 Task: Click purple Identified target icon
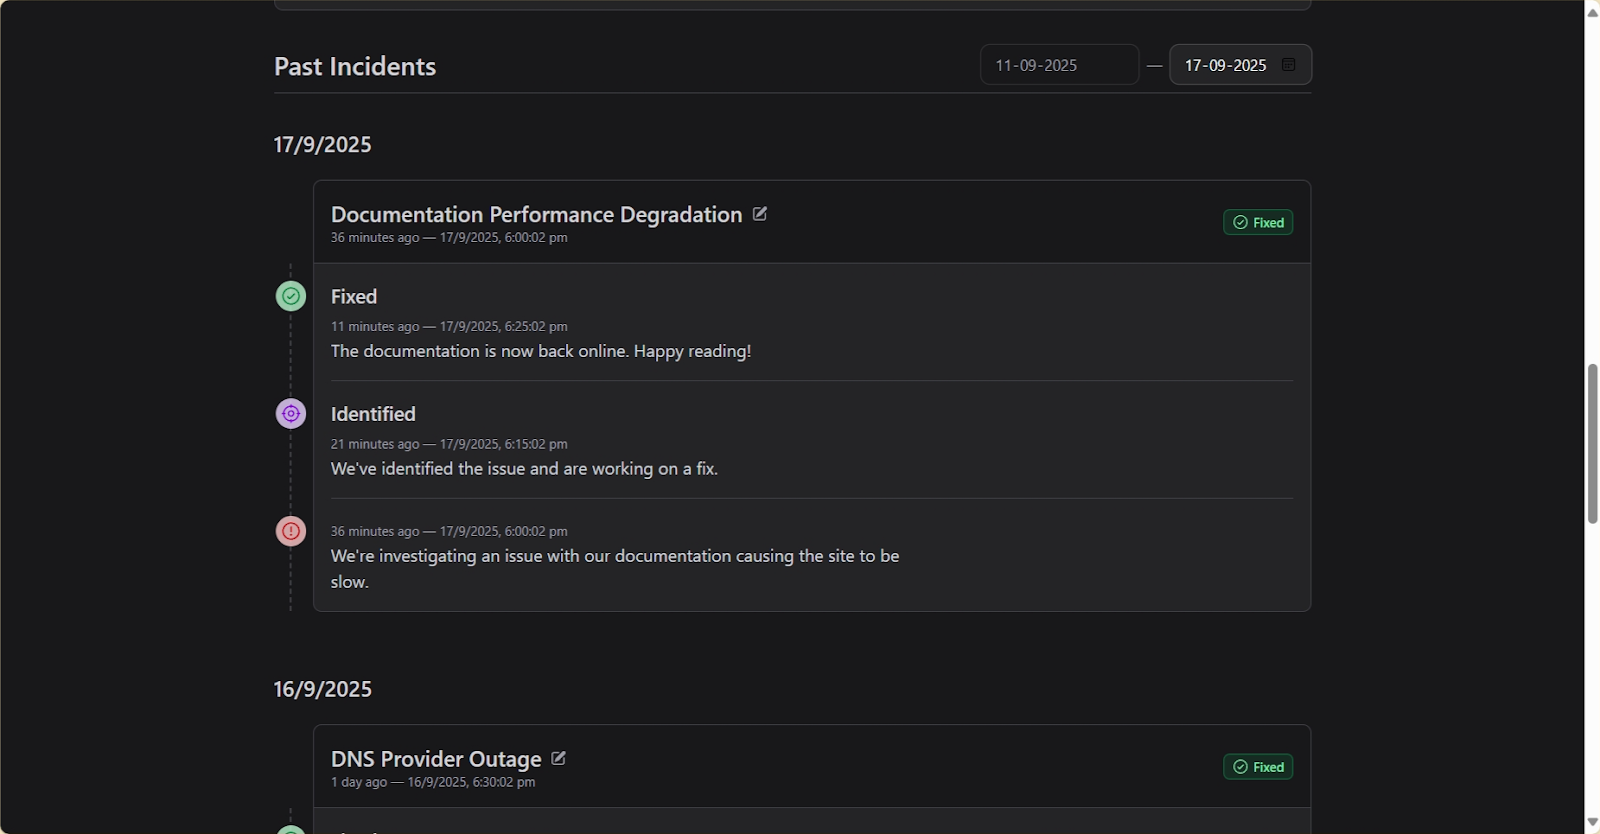coord(291,414)
